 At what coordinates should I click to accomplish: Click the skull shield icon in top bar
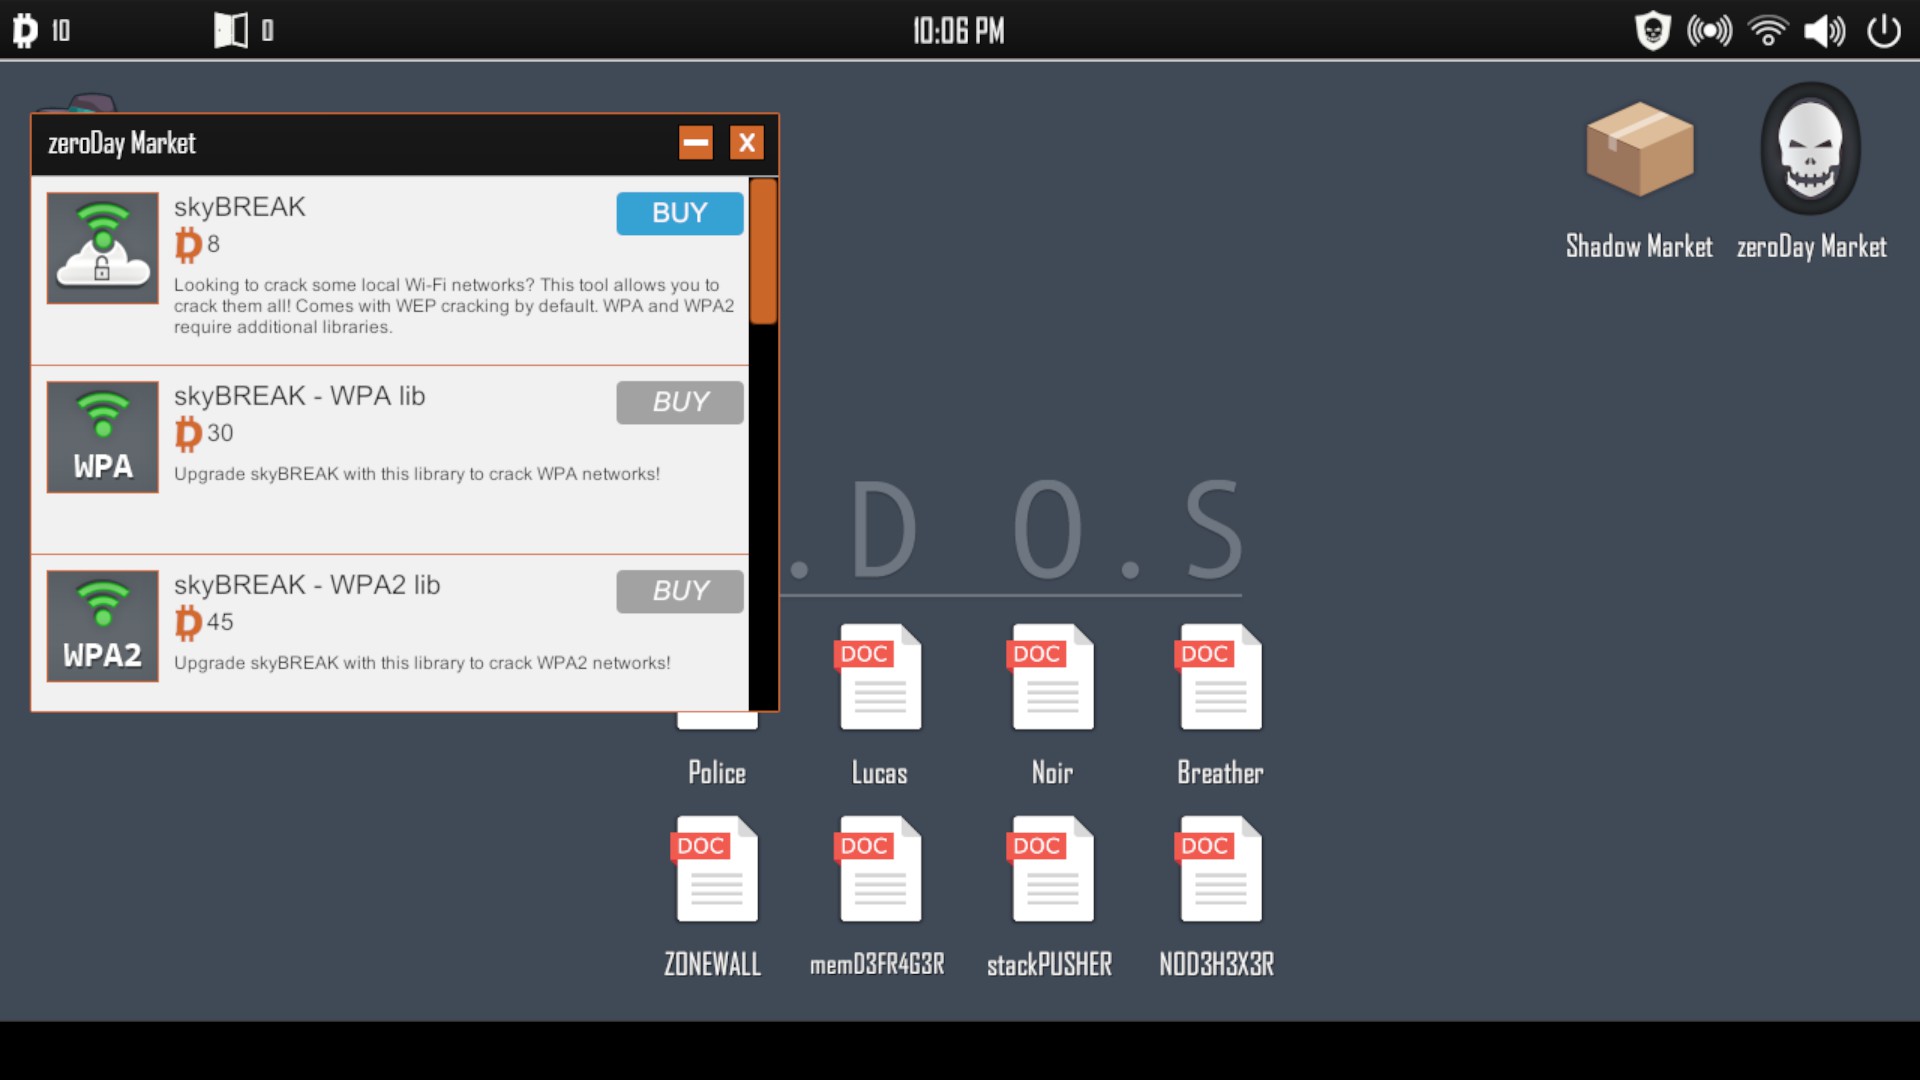pos(1652,31)
